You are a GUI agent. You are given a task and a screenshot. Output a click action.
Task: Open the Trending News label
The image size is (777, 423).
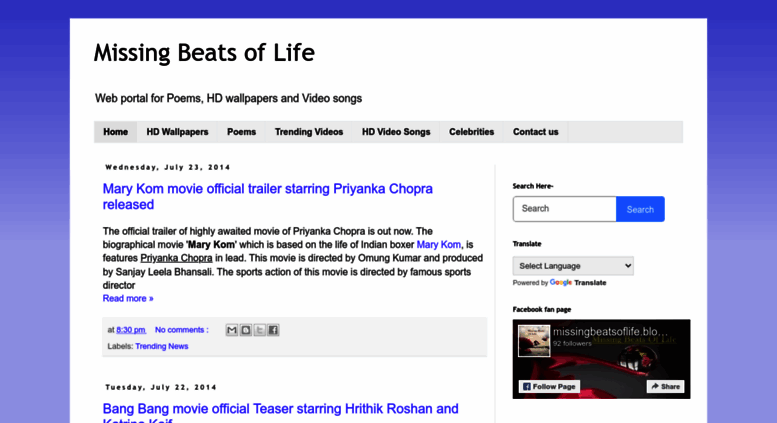(x=162, y=346)
